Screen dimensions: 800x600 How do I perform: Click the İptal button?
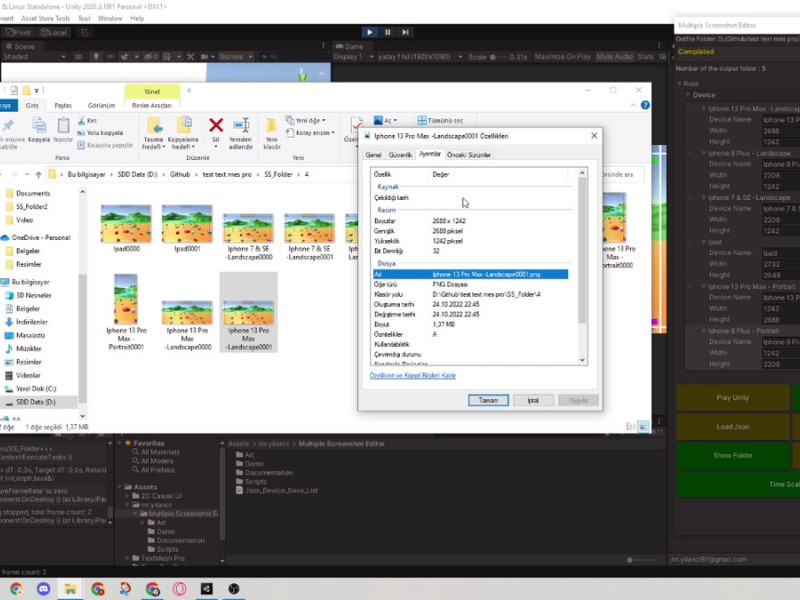(533, 401)
